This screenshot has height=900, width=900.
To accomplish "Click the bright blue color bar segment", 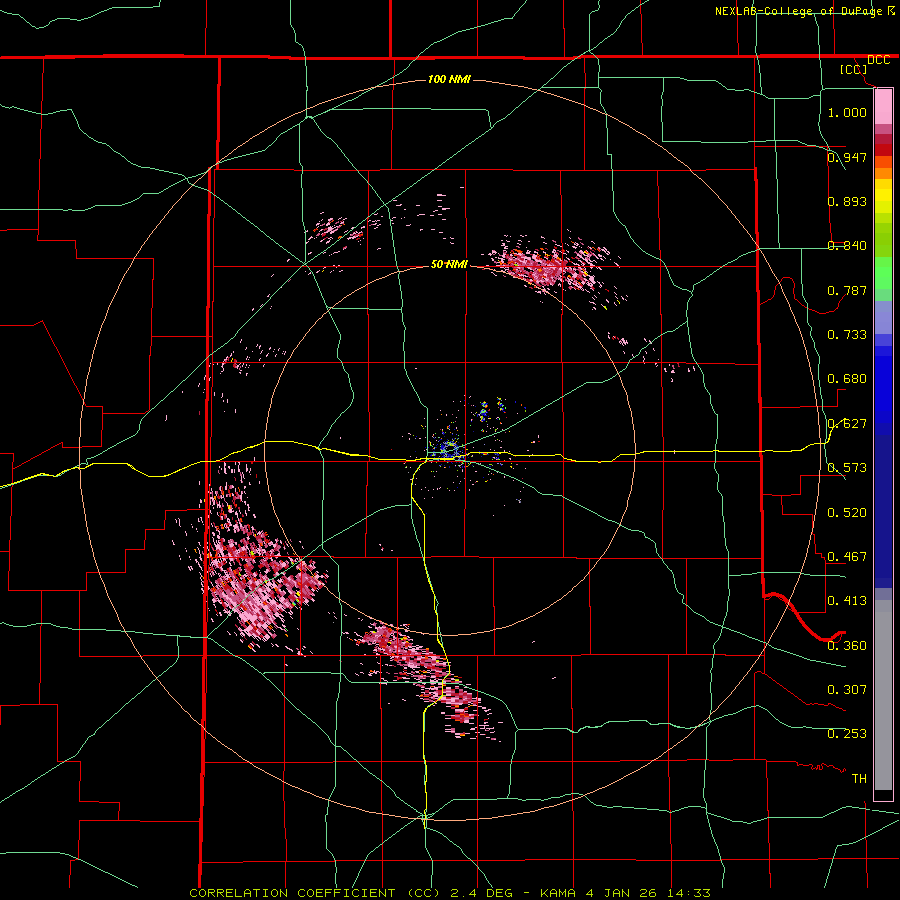I will (883, 390).
